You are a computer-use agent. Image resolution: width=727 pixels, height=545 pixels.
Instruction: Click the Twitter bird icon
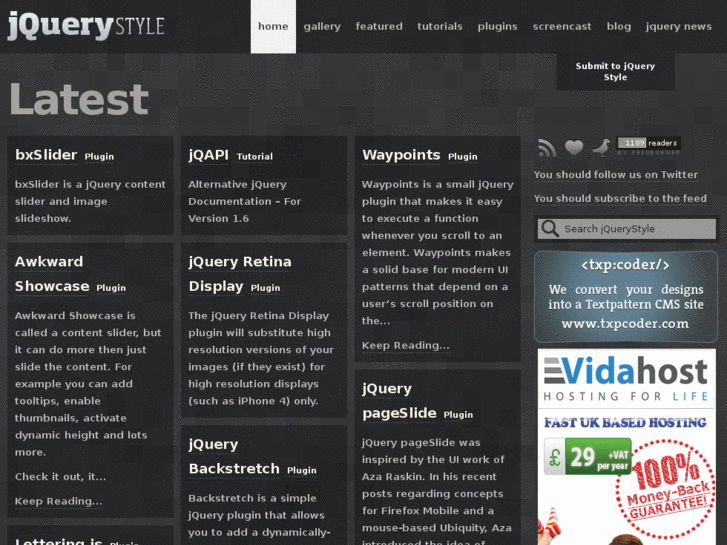coord(601,147)
